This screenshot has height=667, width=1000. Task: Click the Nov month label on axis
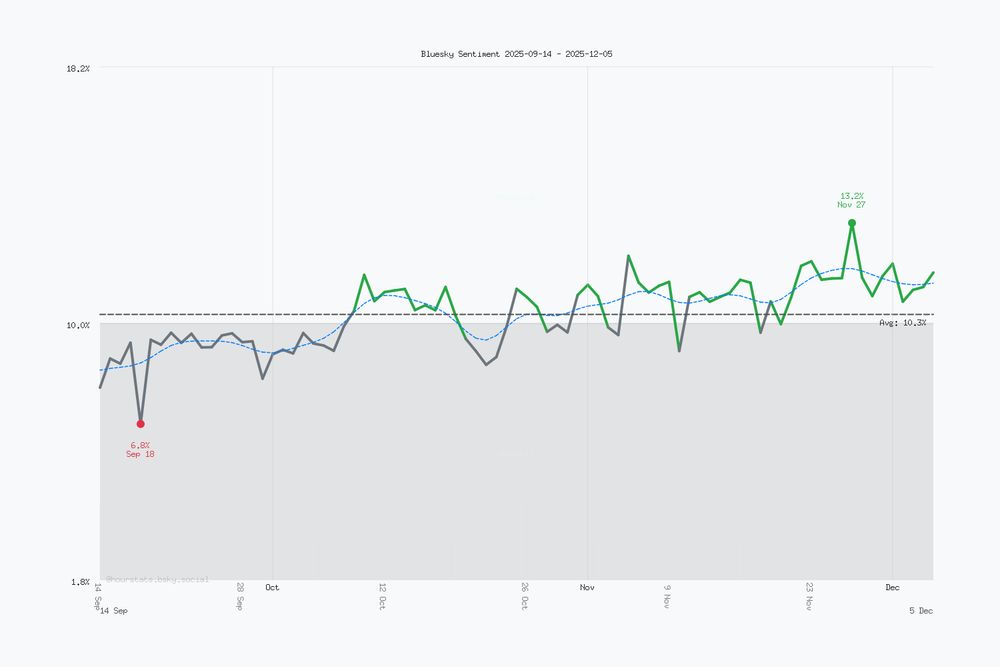point(587,588)
